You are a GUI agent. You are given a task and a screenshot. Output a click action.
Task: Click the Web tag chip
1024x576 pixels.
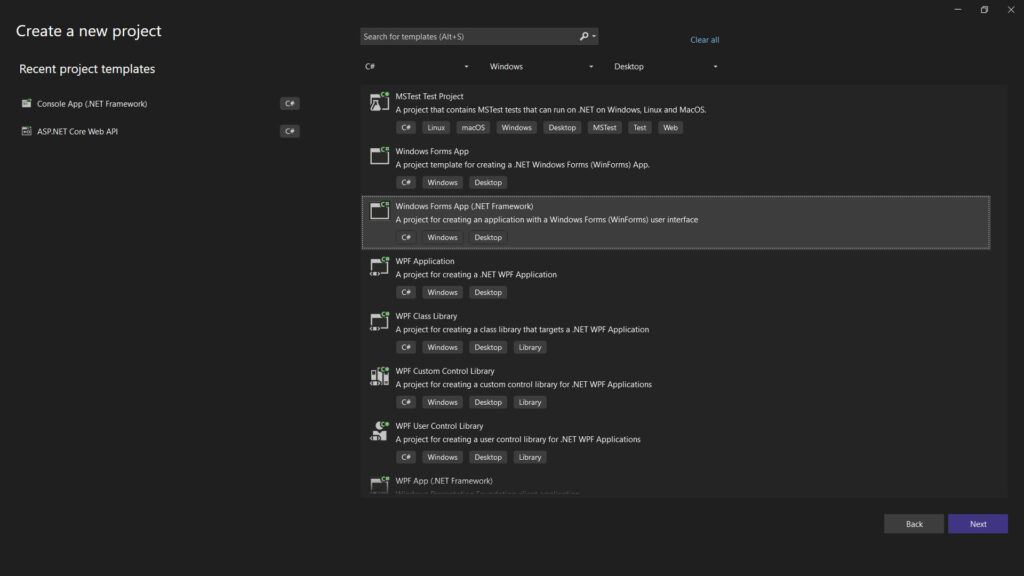click(670, 128)
